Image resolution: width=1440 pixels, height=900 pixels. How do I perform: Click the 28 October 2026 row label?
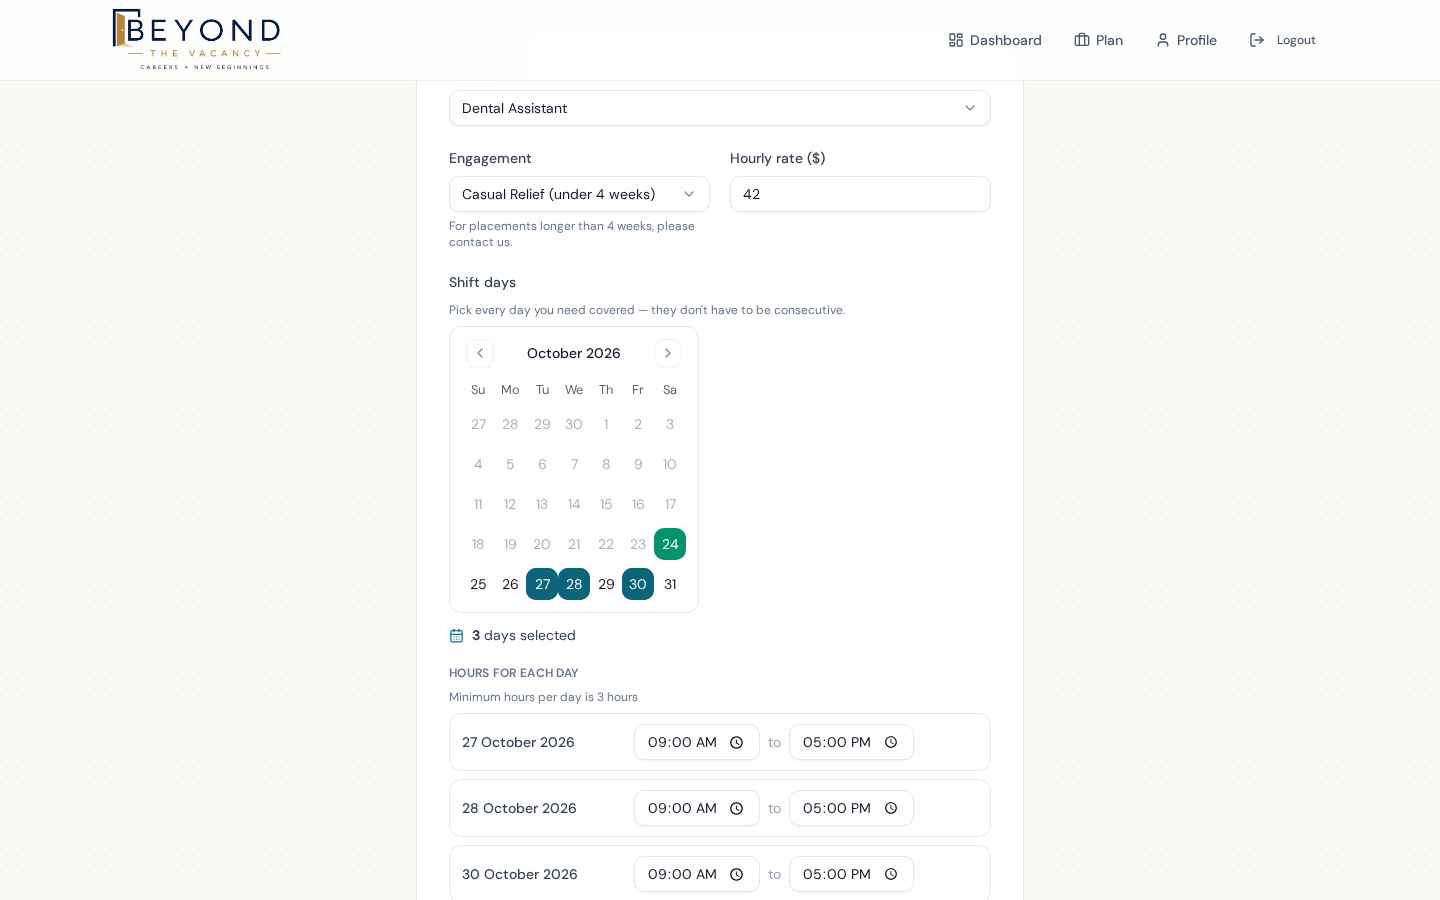(x=519, y=808)
